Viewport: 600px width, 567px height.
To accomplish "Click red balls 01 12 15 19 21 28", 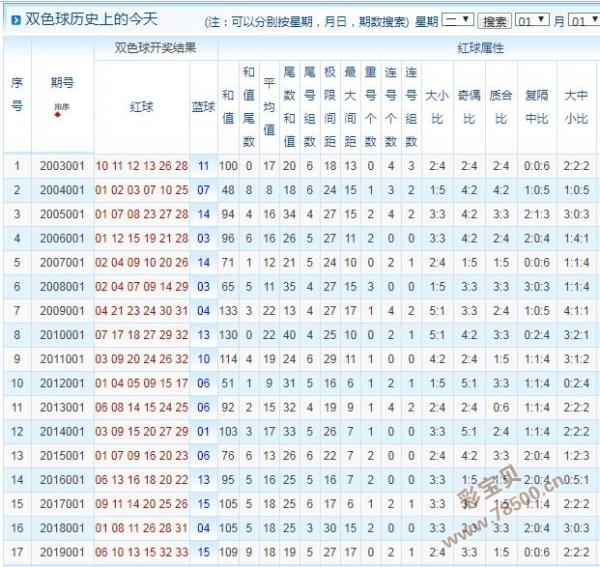I will click(142, 238).
